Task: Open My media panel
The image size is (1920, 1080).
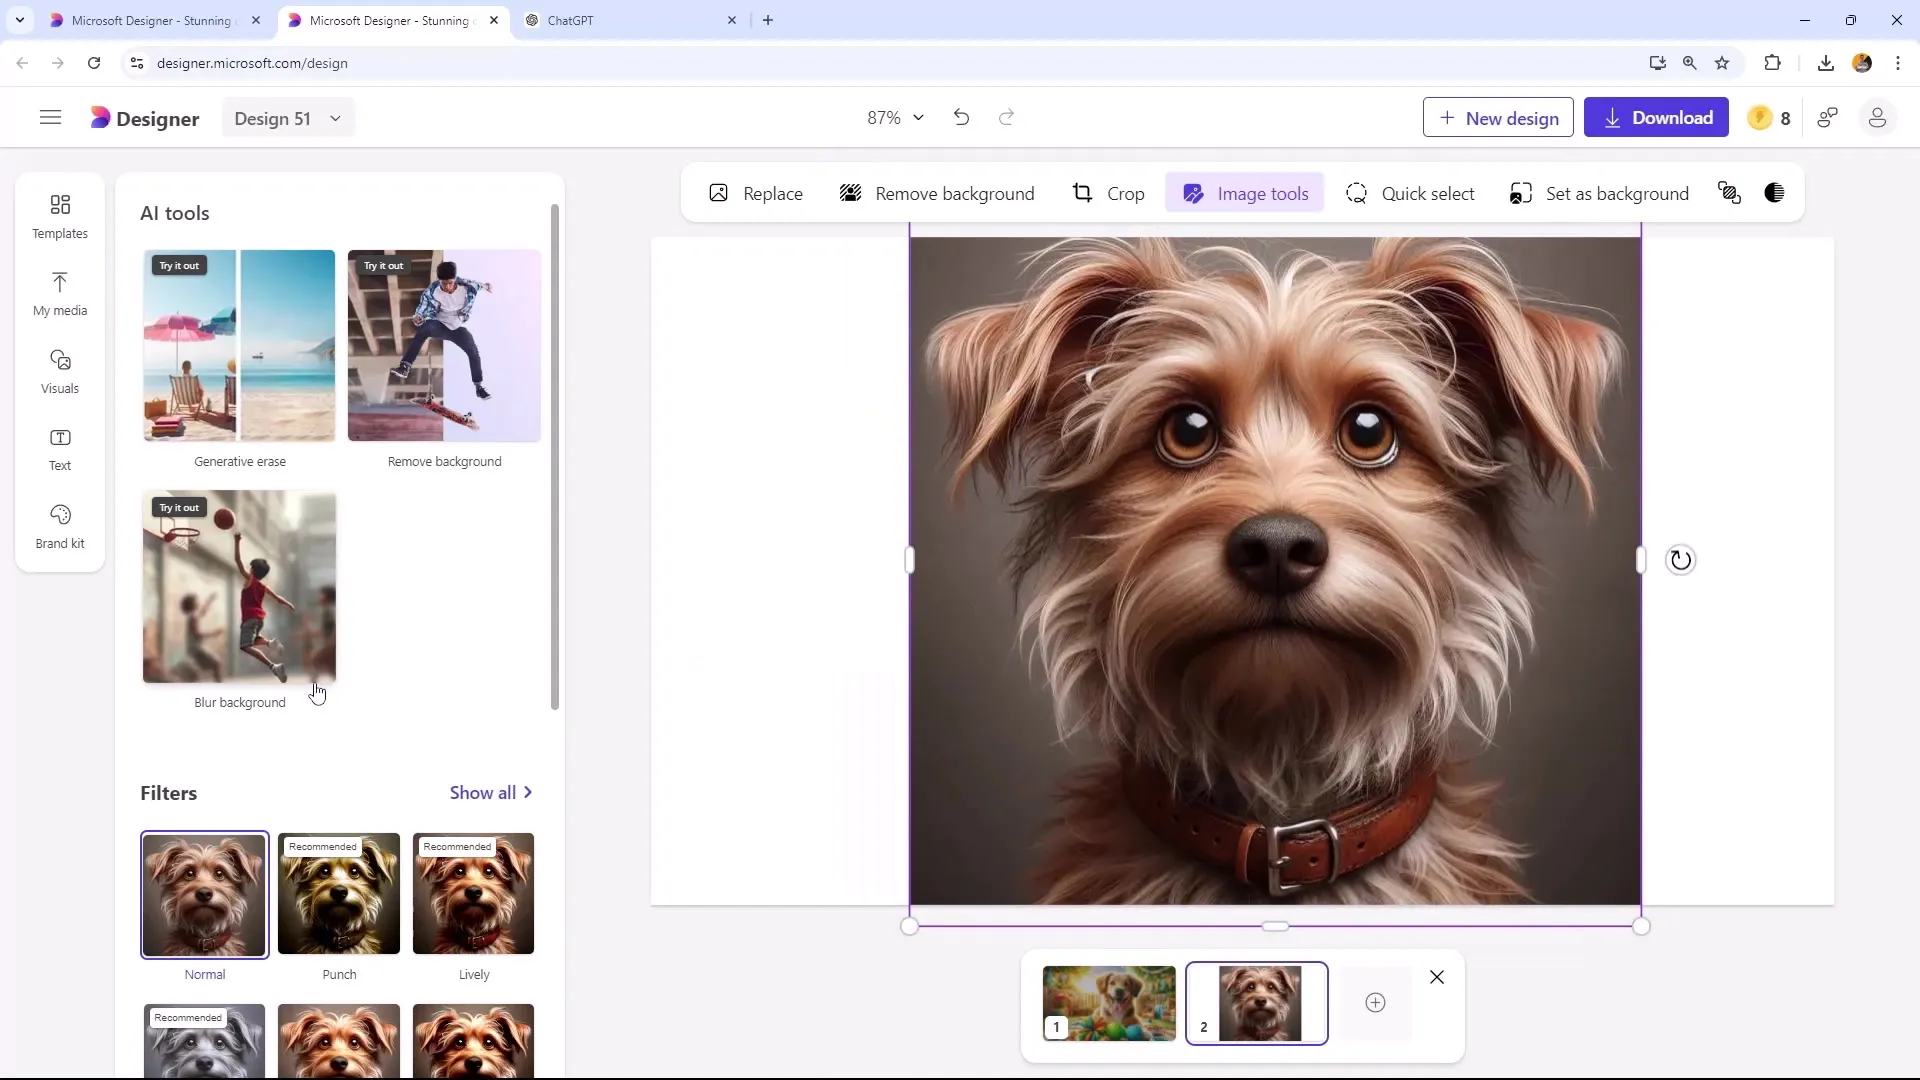Action: coord(60,294)
